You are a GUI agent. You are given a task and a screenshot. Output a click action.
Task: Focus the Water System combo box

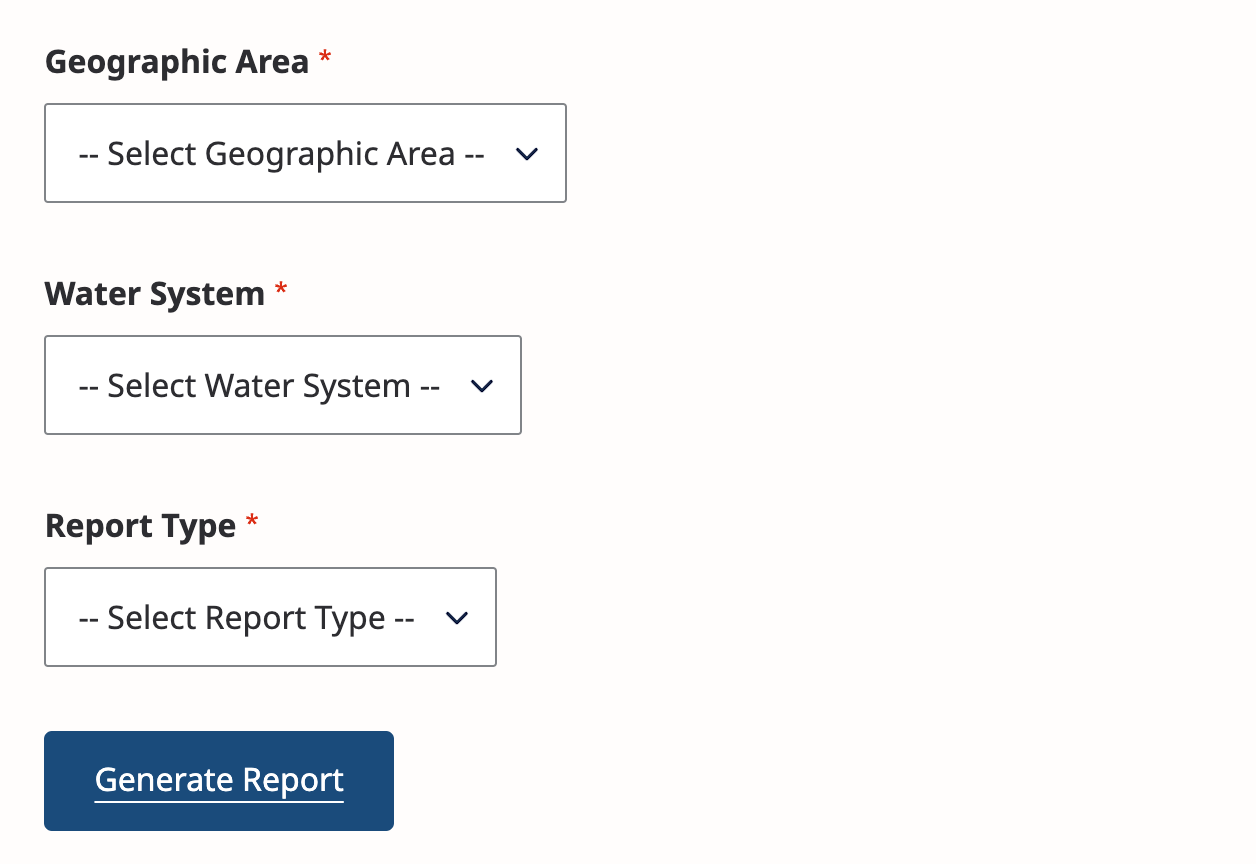pos(283,385)
